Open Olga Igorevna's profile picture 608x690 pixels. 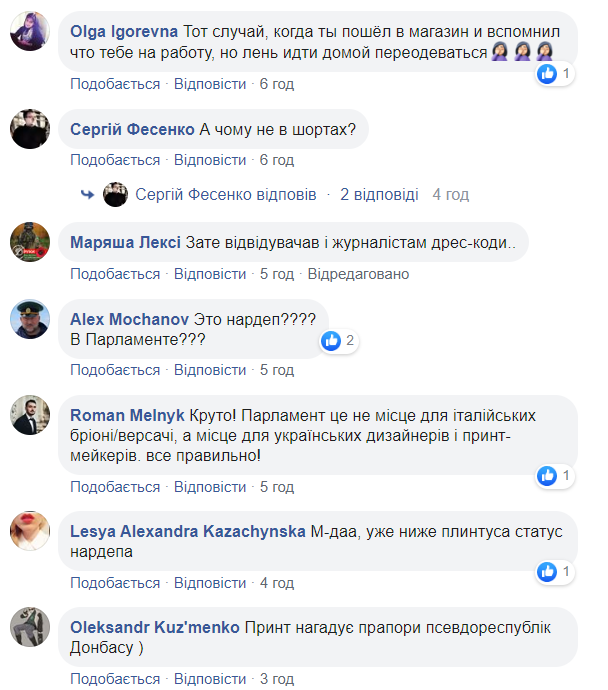(x=30, y=33)
